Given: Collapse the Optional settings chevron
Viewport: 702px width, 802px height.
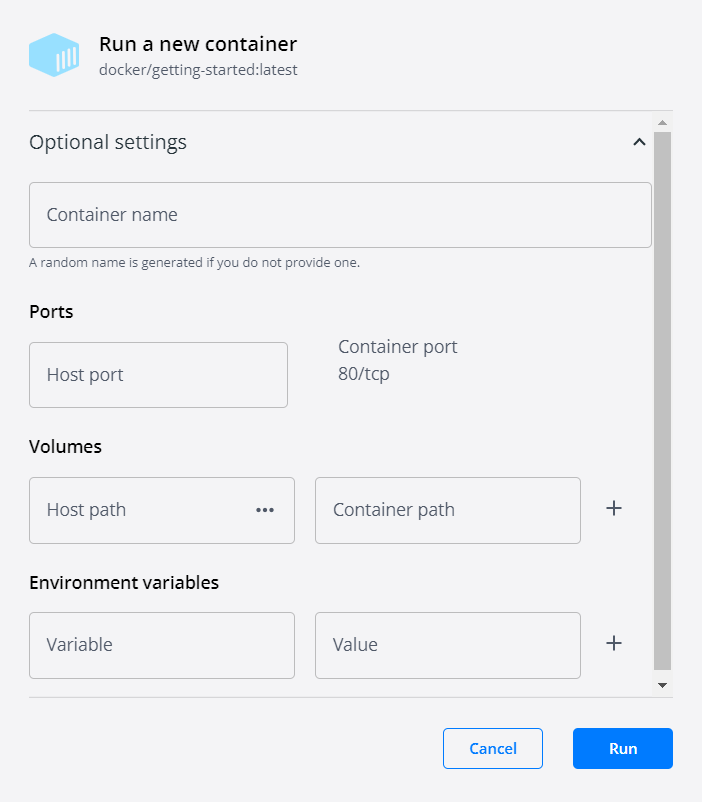Looking at the screenshot, I should (x=639, y=142).
